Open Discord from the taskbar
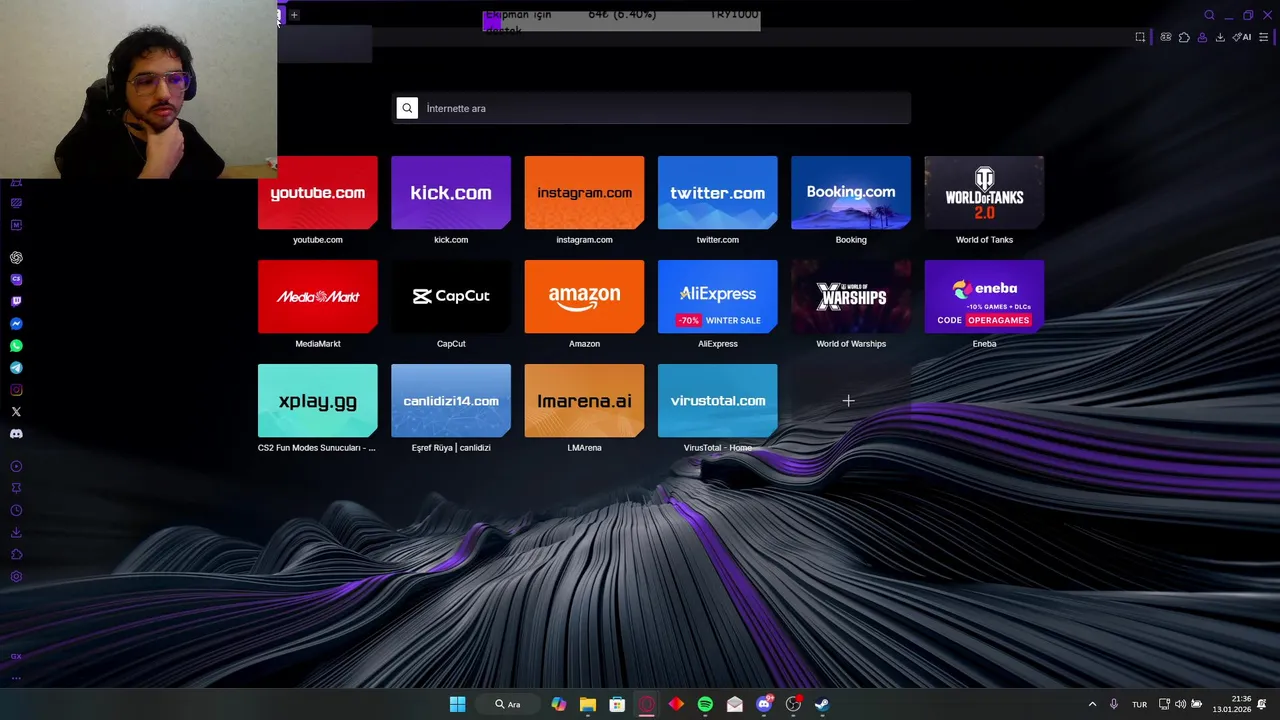 click(x=764, y=704)
